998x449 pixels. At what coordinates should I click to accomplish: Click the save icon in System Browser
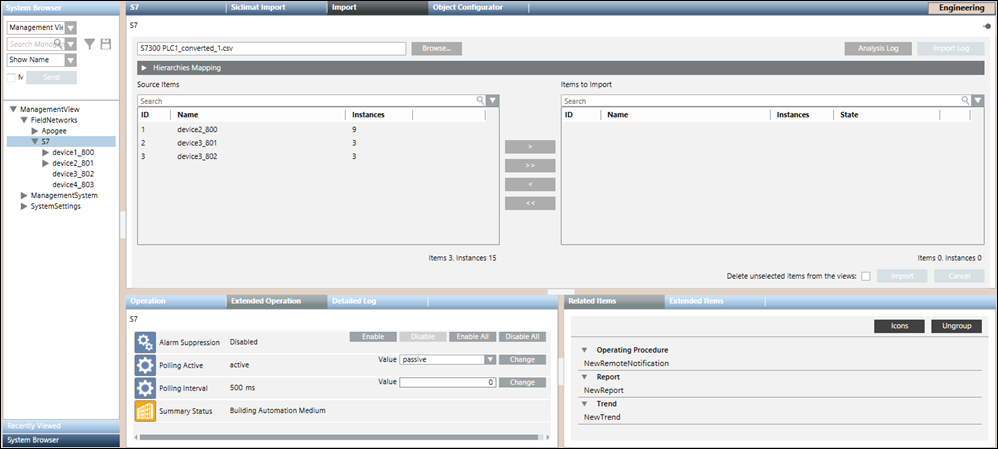[105, 44]
